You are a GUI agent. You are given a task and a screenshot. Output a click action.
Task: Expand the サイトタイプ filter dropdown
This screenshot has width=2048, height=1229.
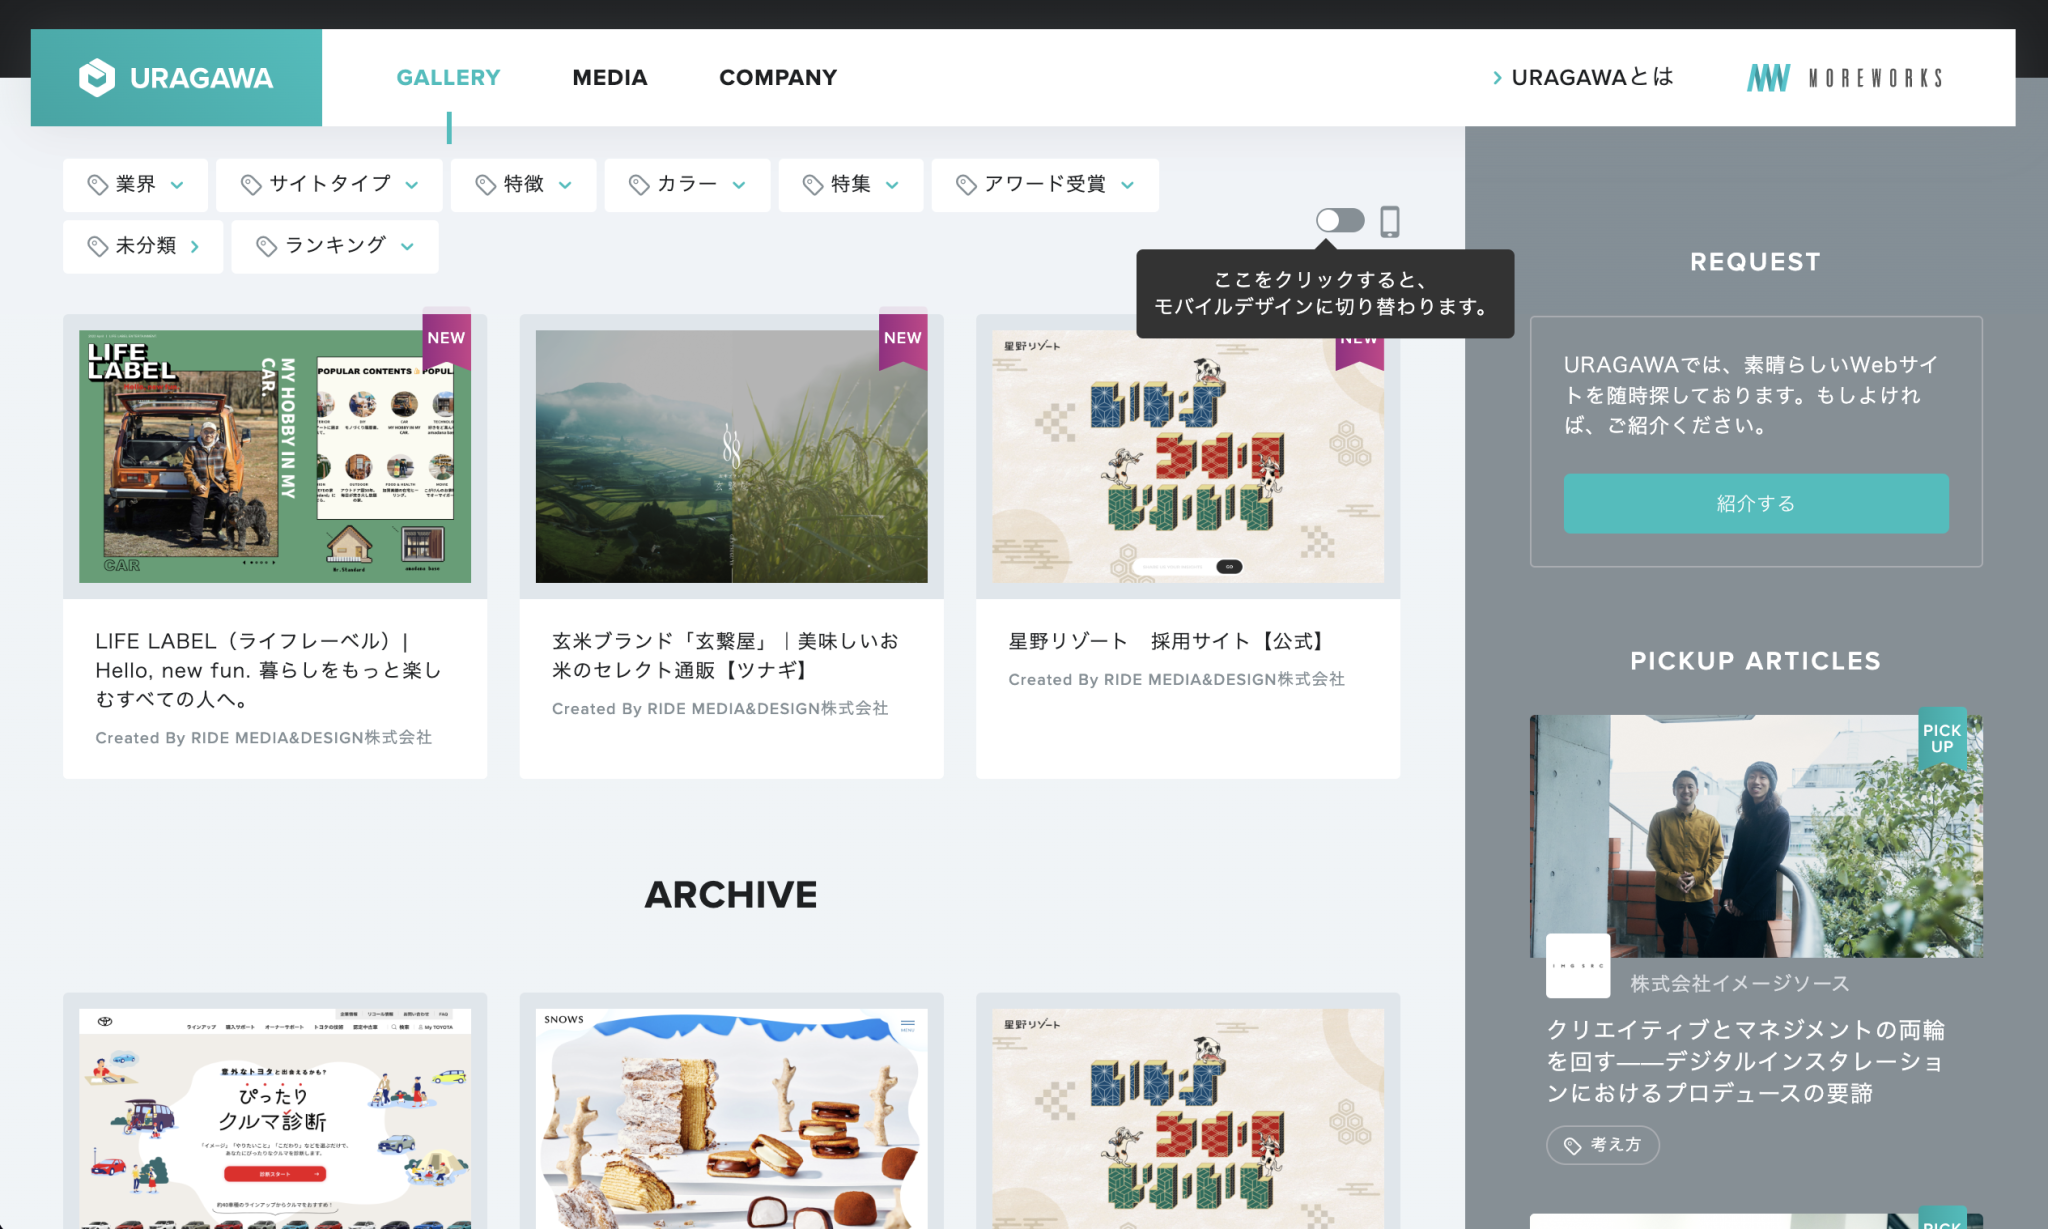[x=329, y=185]
